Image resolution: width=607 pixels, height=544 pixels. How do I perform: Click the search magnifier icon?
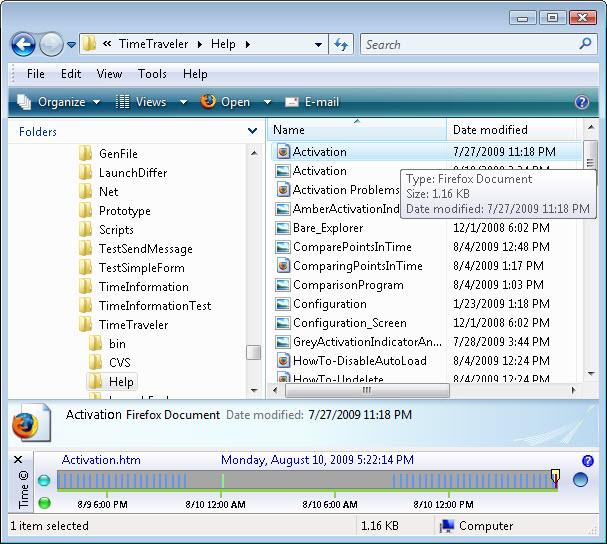point(585,44)
